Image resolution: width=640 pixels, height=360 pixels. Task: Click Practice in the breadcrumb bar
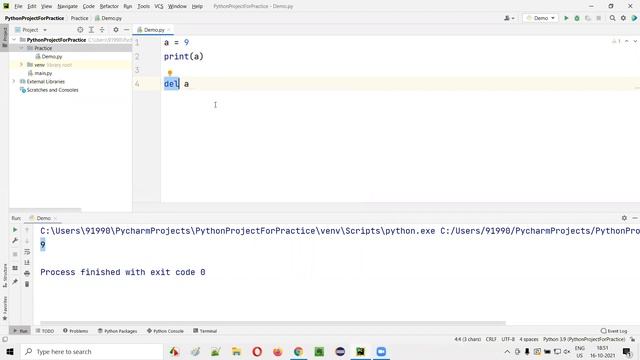coord(79,18)
